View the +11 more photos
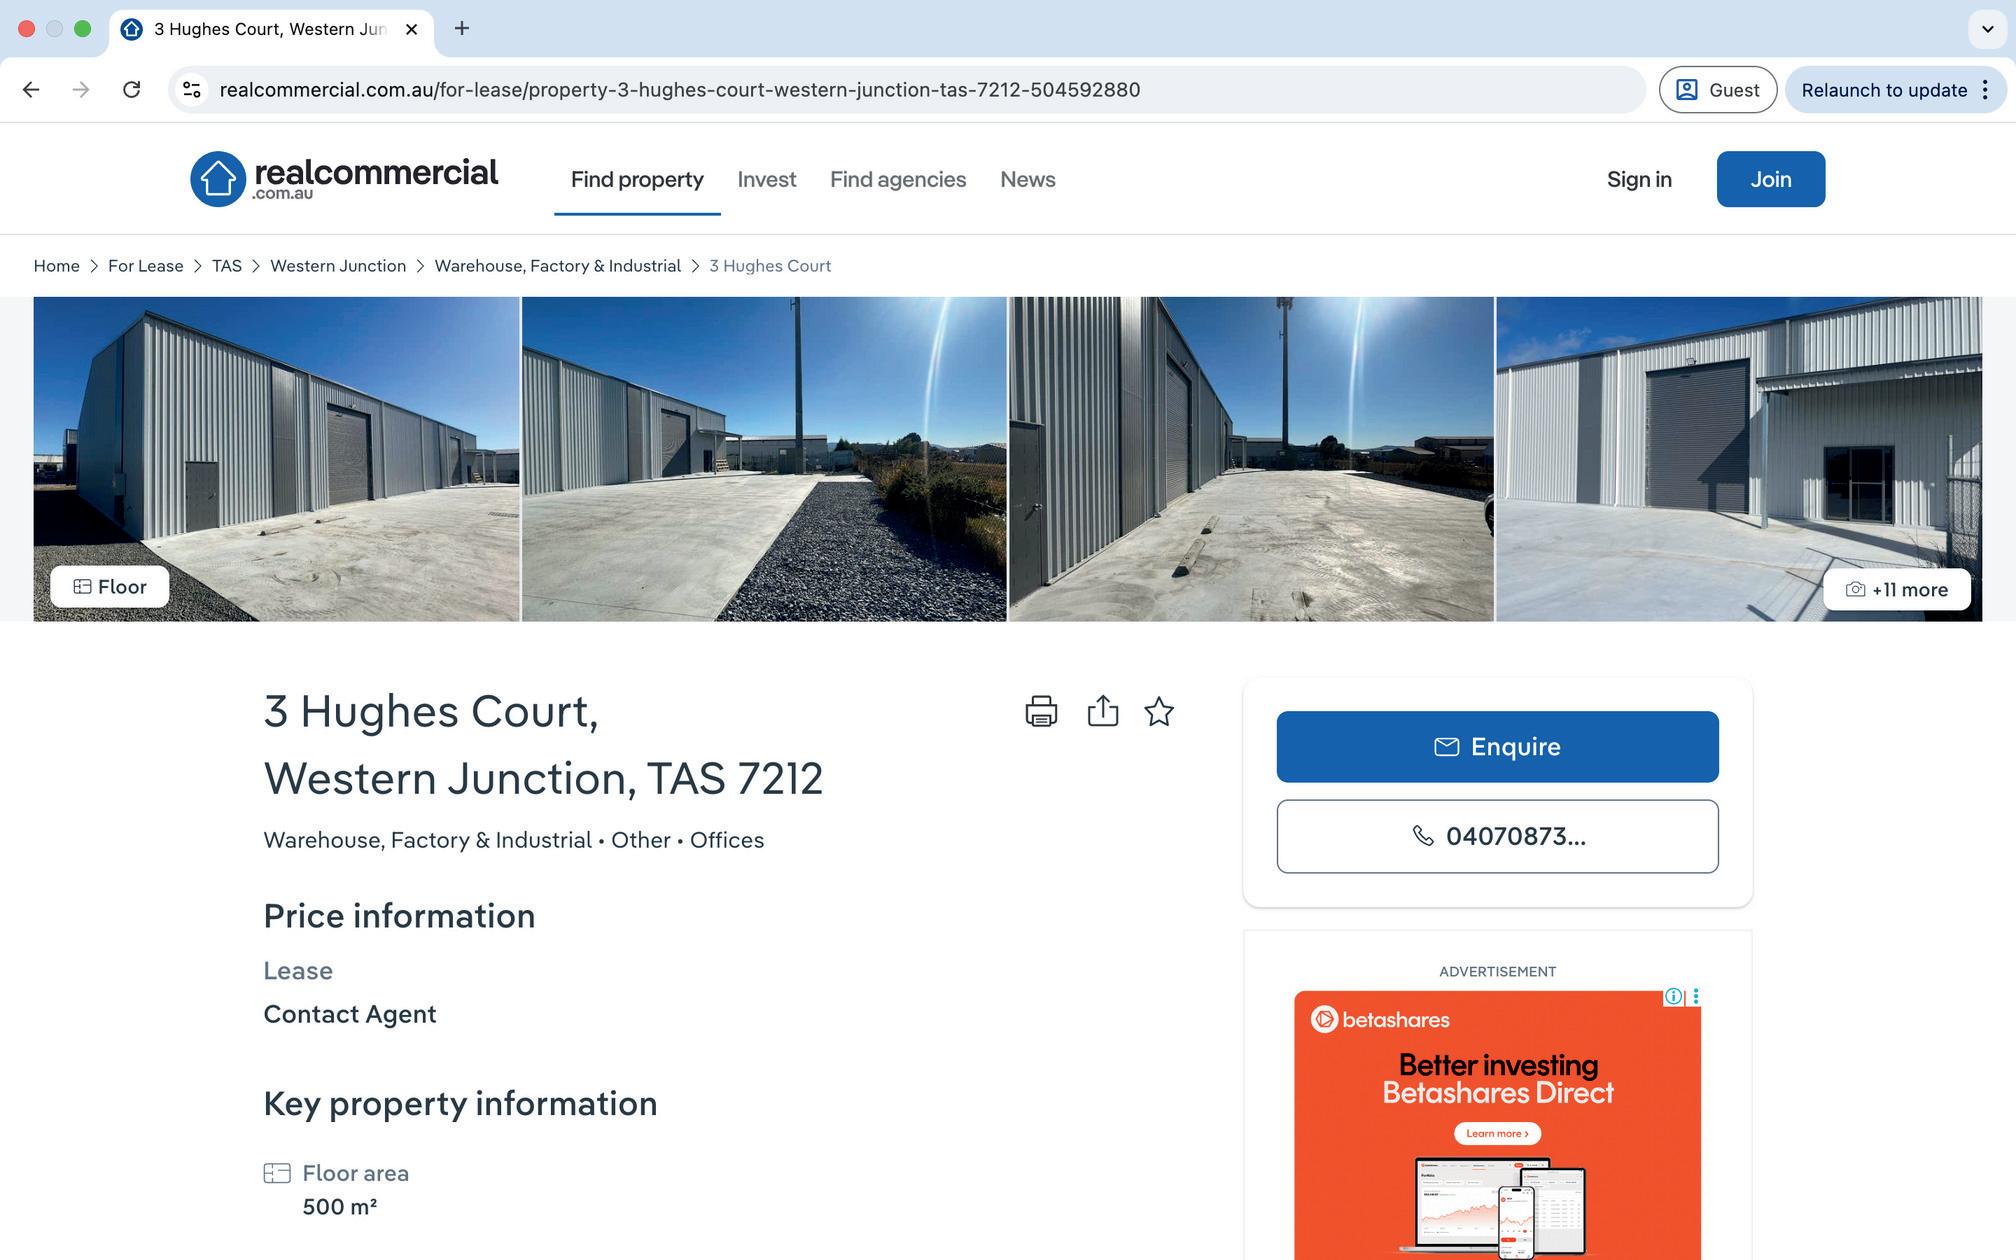 1896,589
